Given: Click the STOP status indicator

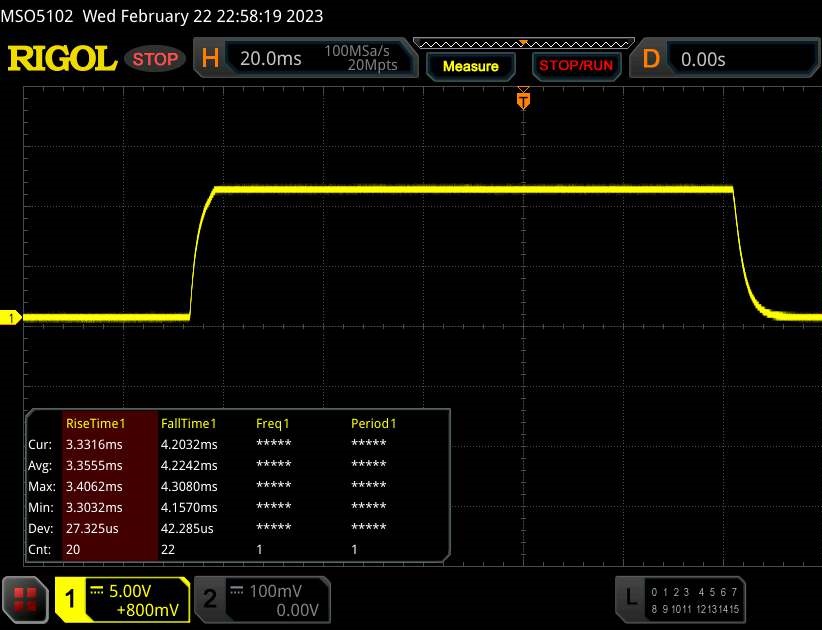Looking at the screenshot, I should pyautogui.click(x=155, y=59).
